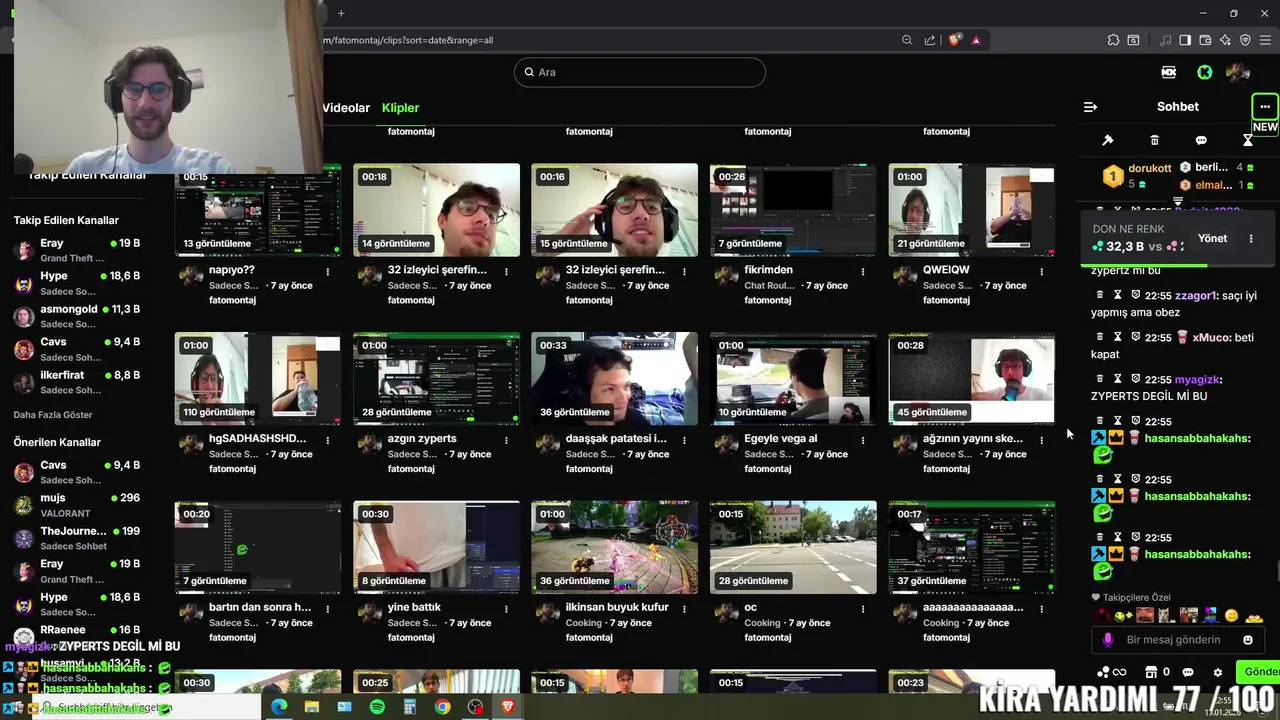Screen dimensions: 1280x720
Task: Open File Explorer from the taskbar
Action: coord(312,707)
